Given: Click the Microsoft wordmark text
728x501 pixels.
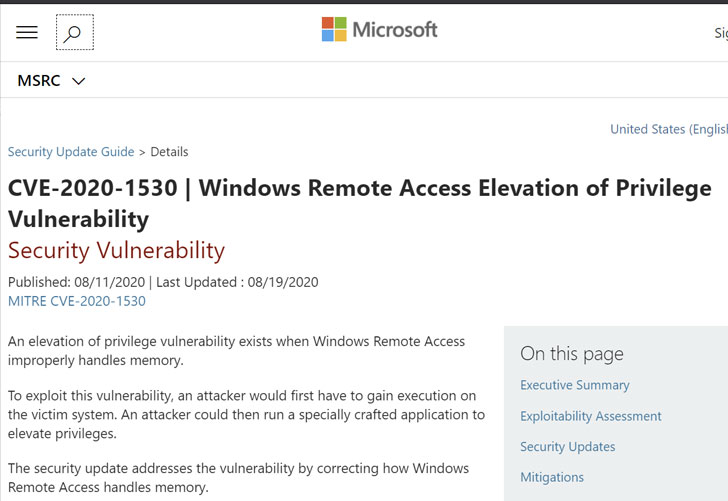Looking at the screenshot, I should [x=395, y=30].
